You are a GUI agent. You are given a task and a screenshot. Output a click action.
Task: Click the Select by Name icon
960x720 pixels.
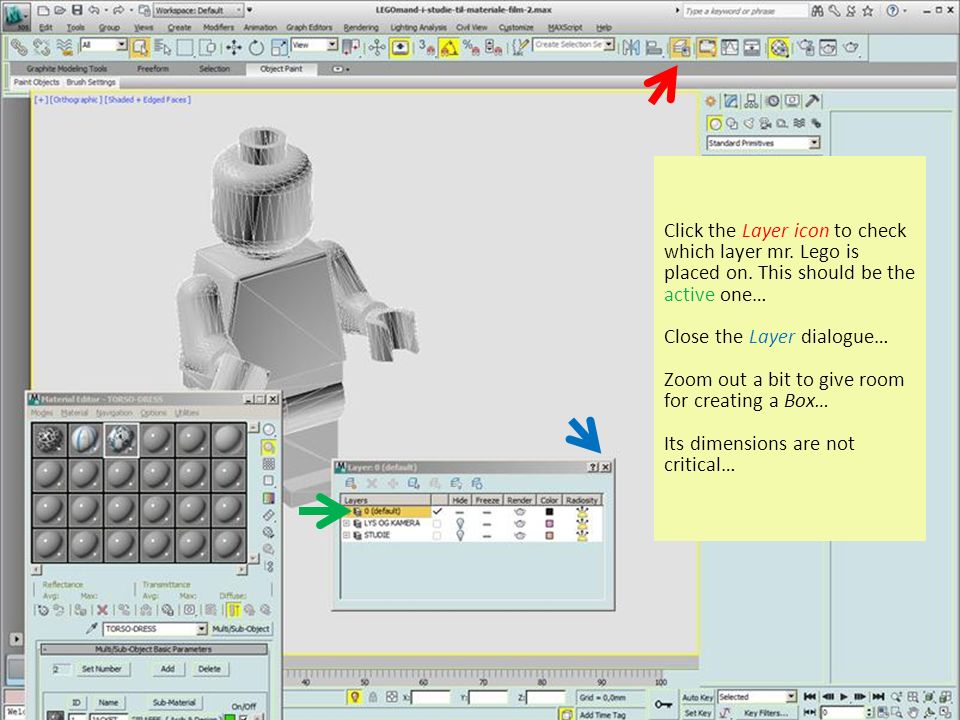pyautogui.click(x=162, y=47)
